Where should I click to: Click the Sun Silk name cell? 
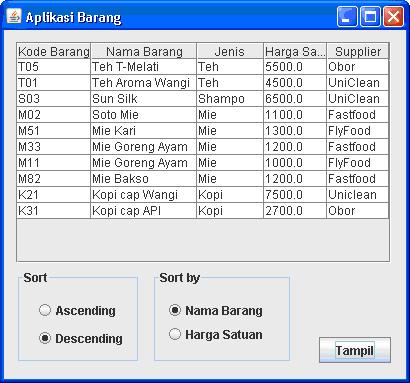click(144, 99)
